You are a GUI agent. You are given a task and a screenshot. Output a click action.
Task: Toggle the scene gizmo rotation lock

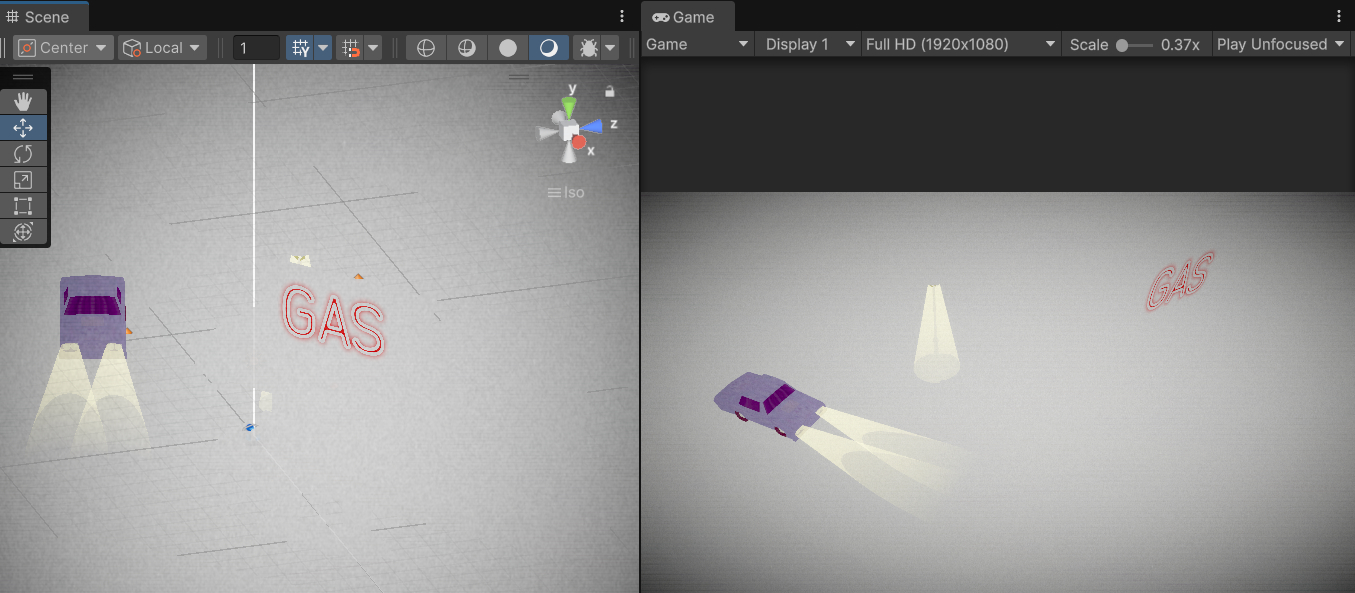point(609,92)
